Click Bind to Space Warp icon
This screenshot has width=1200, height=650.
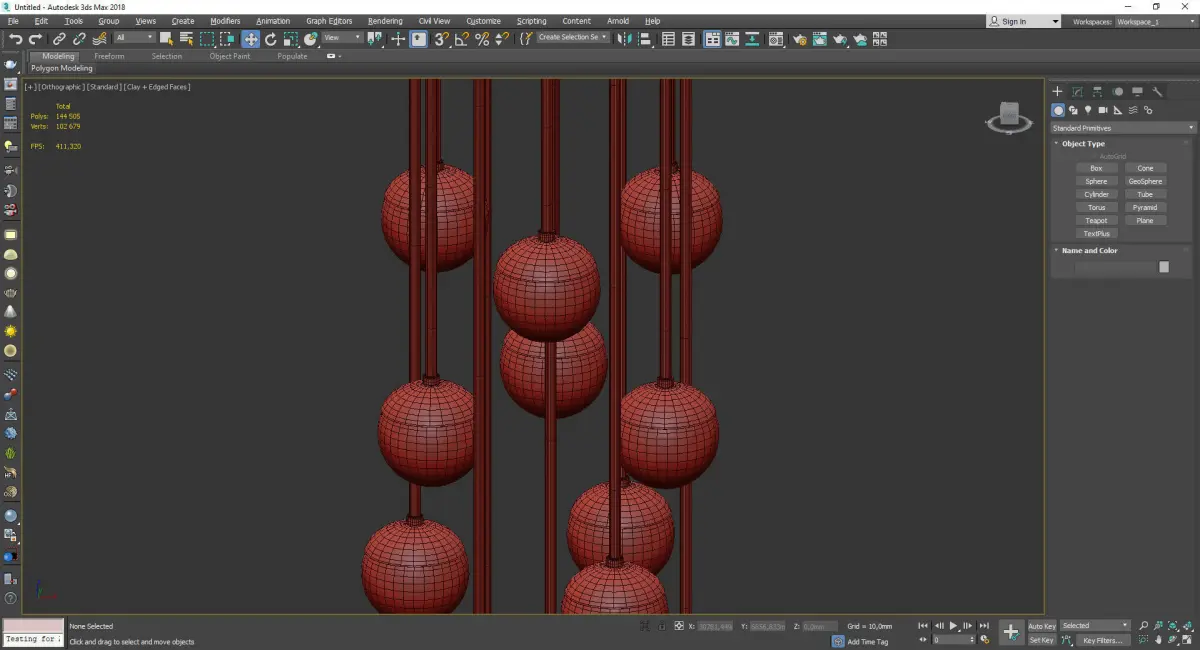point(99,39)
